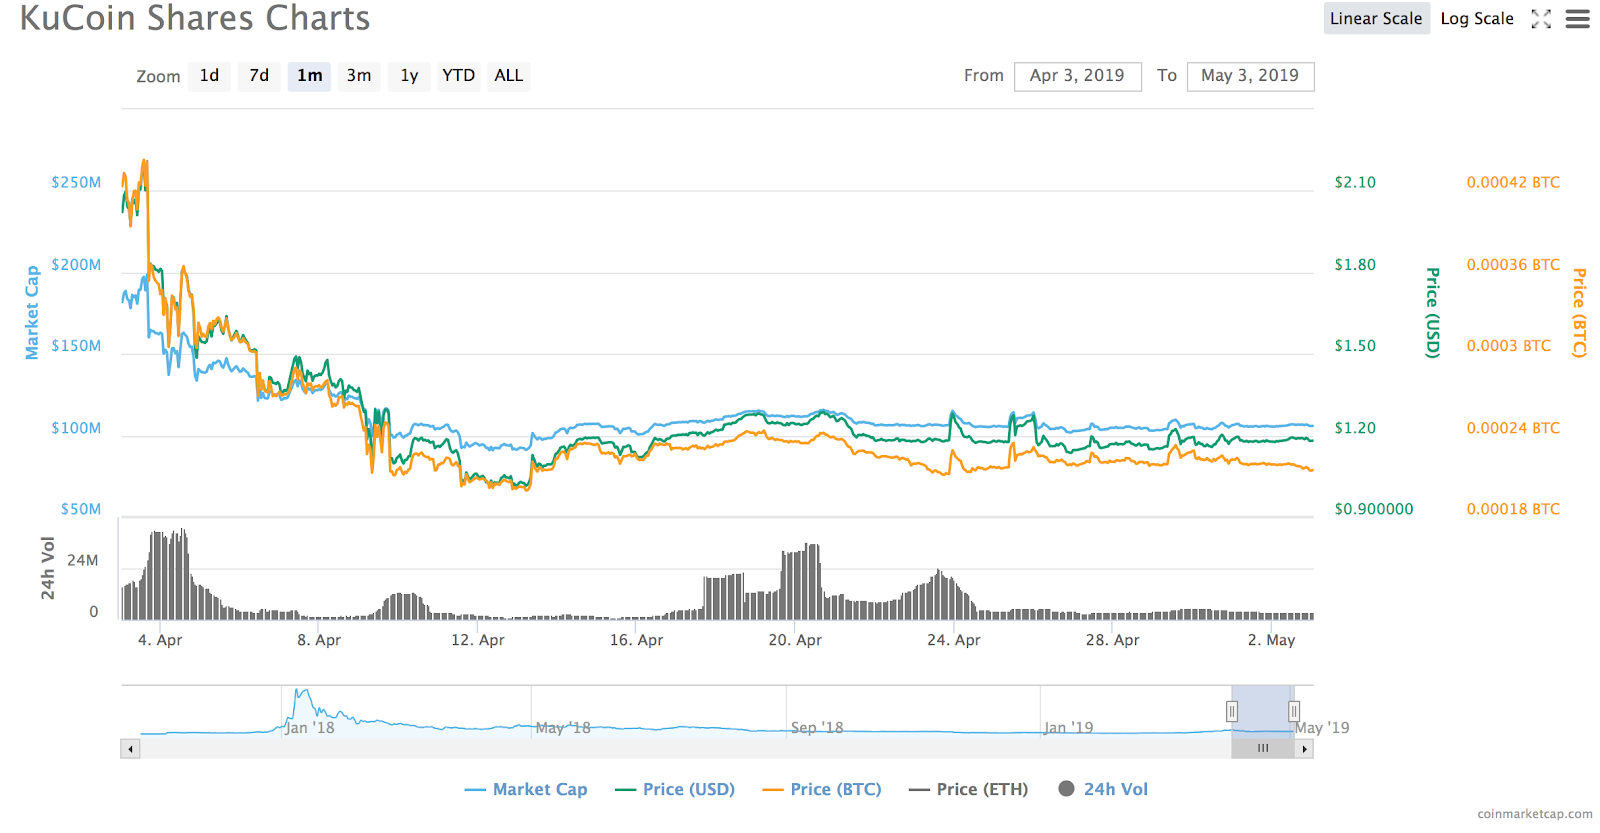
Task: Open coinmarketcap.com credit link
Action: point(1535,814)
